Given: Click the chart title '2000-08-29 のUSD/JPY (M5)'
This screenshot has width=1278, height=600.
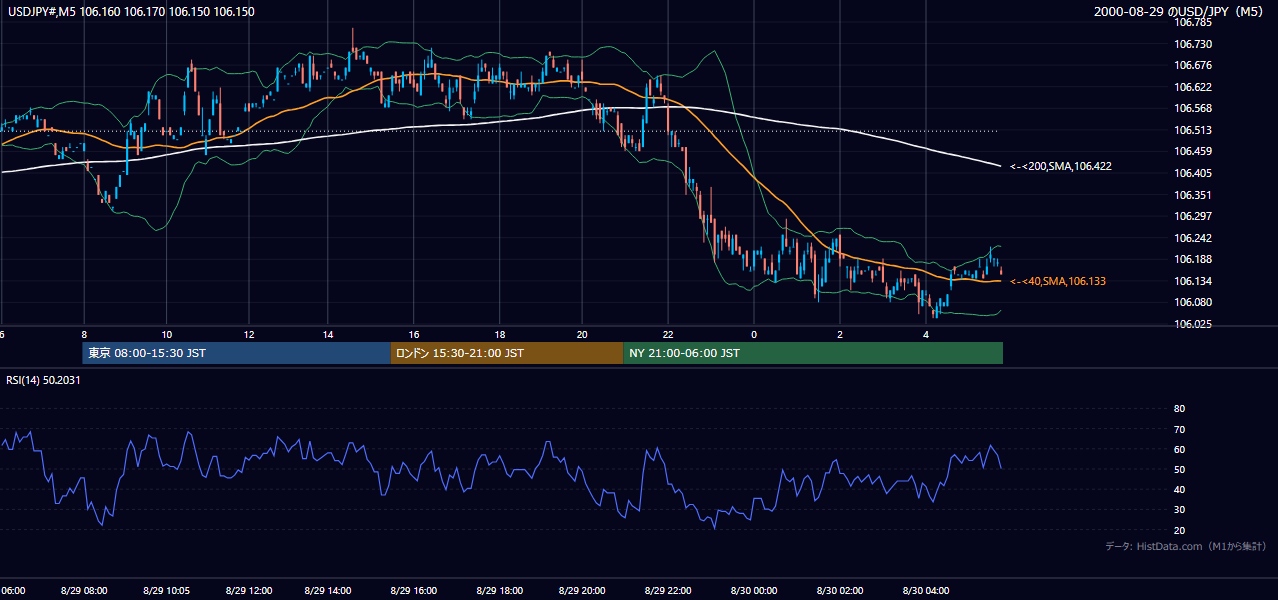Looking at the screenshot, I should point(1180,11).
